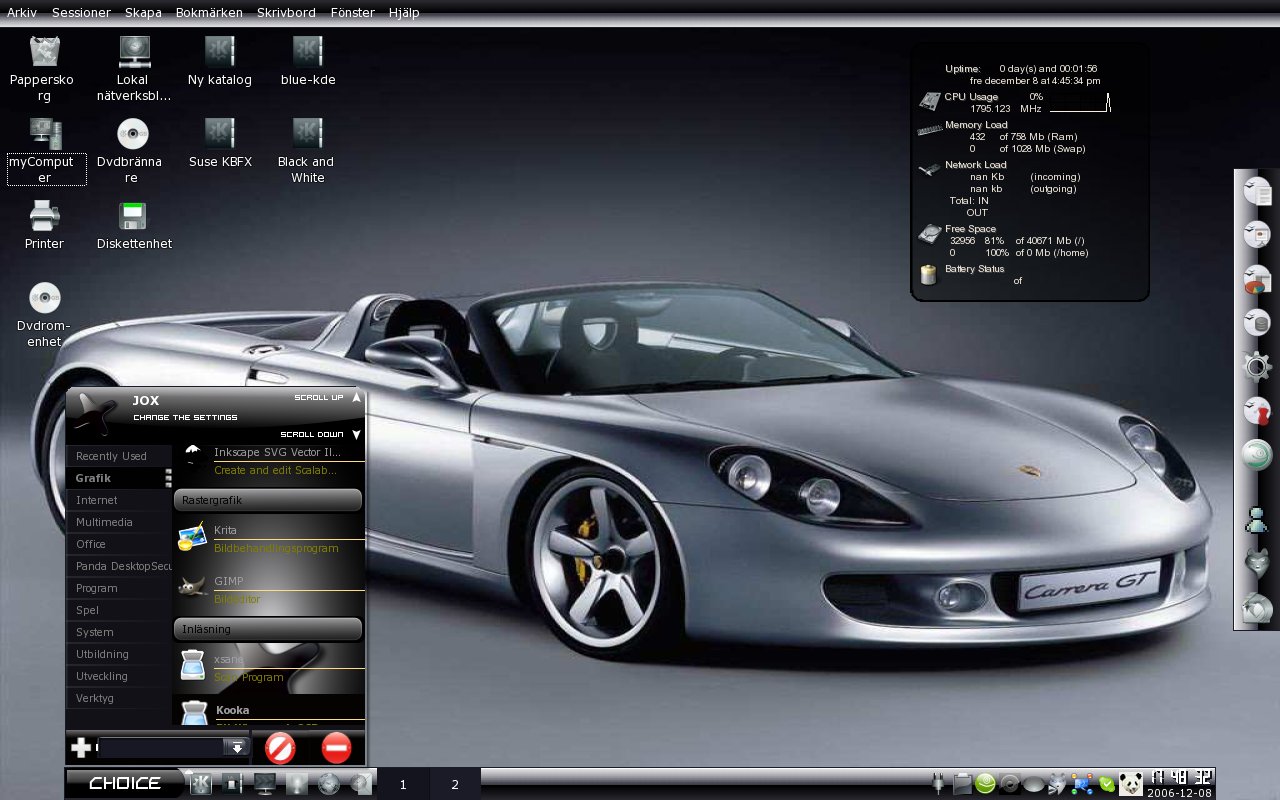Select the Internet category
1280x800 pixels.
118,500
